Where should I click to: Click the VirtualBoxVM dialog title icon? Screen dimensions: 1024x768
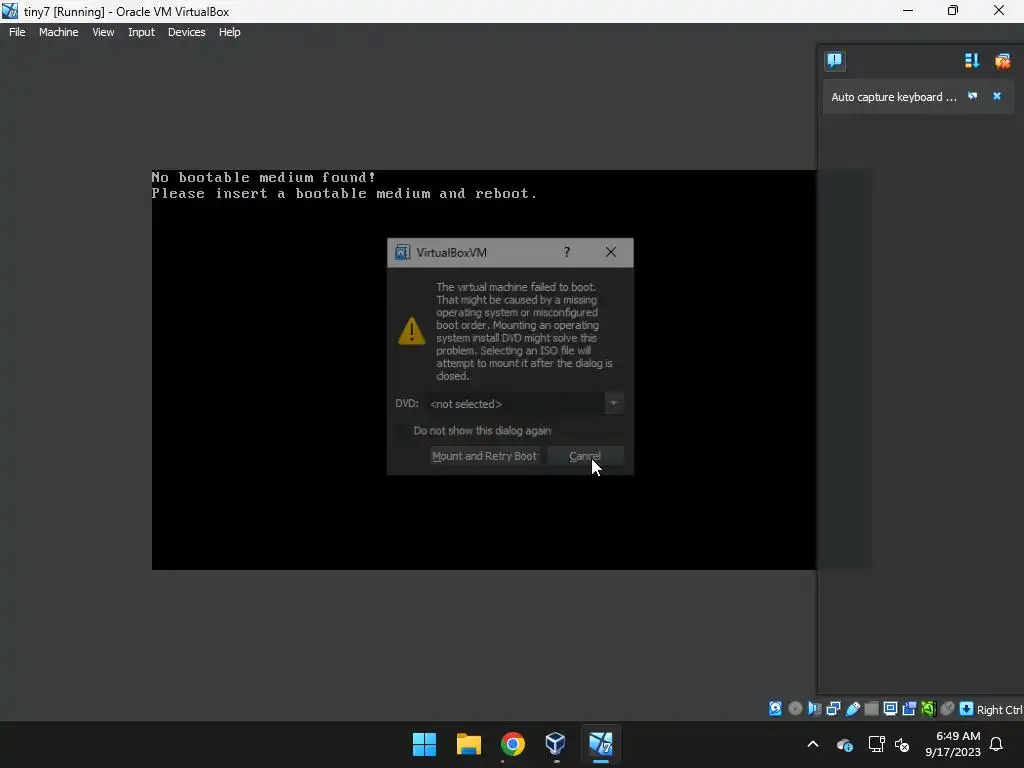click(402, 253)
